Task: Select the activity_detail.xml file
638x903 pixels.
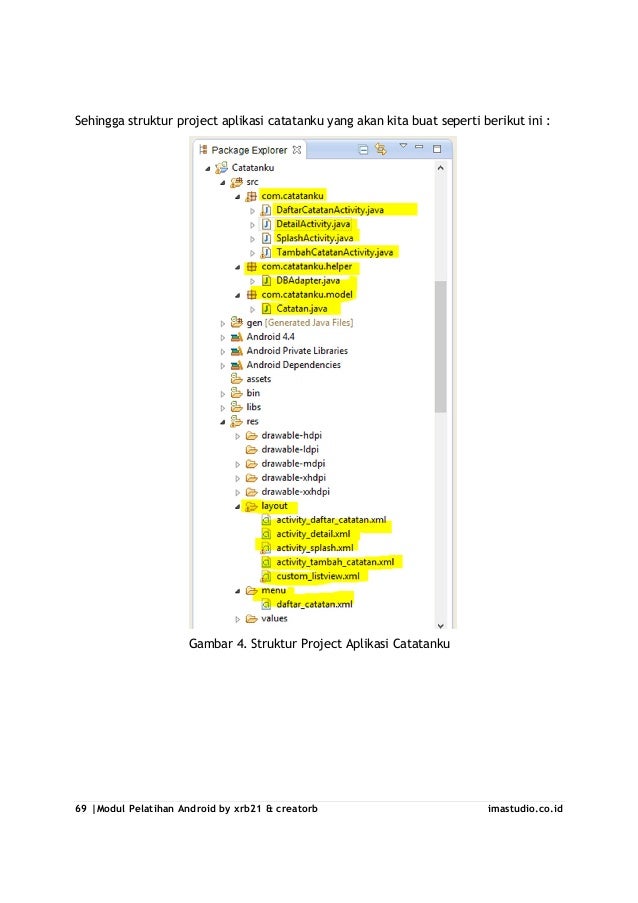Action: pos(313,534)
